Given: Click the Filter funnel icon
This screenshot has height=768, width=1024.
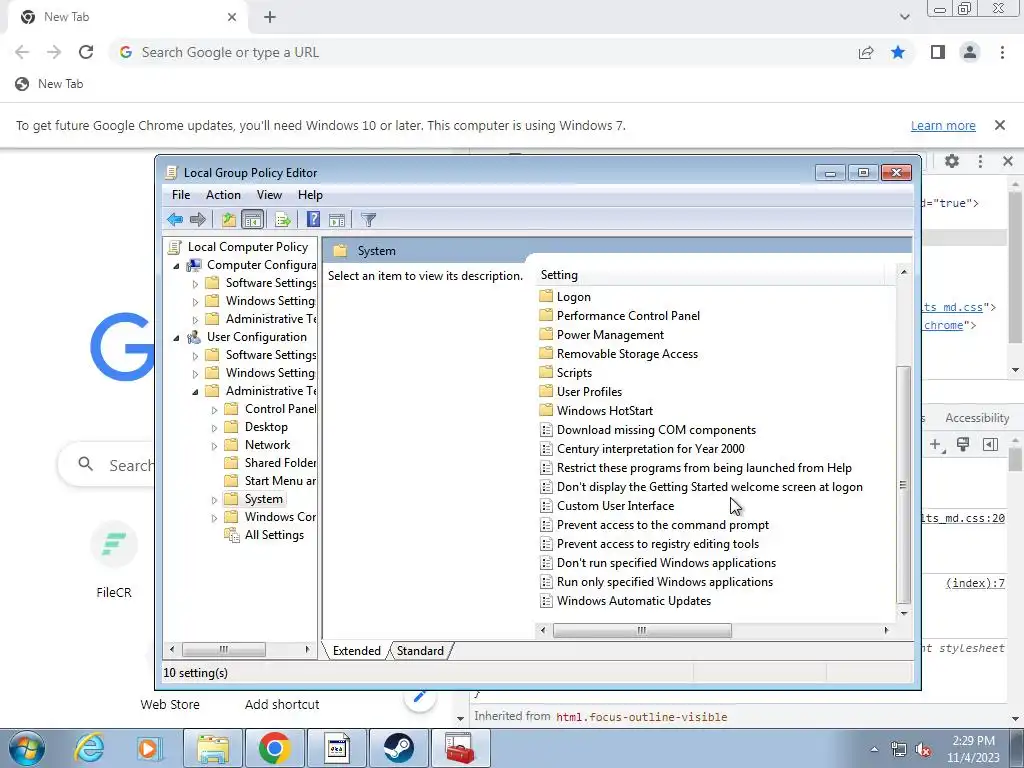Looking at the screenshot, I should coord(368,219).
